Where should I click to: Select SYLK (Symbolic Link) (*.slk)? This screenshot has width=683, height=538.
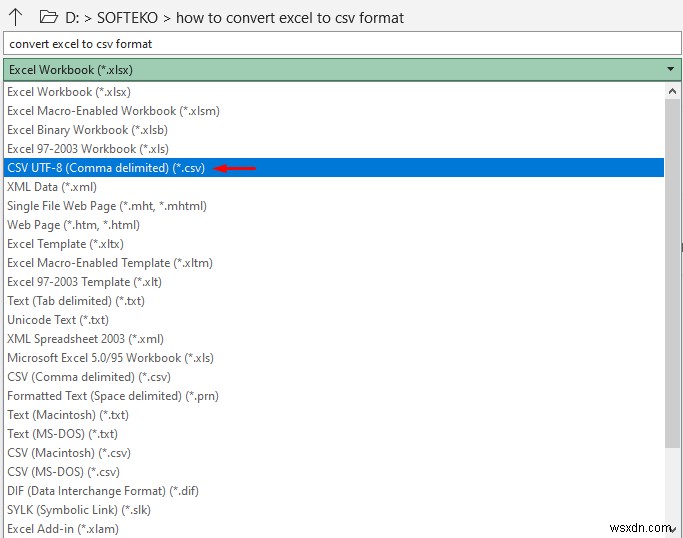[334, 510]
